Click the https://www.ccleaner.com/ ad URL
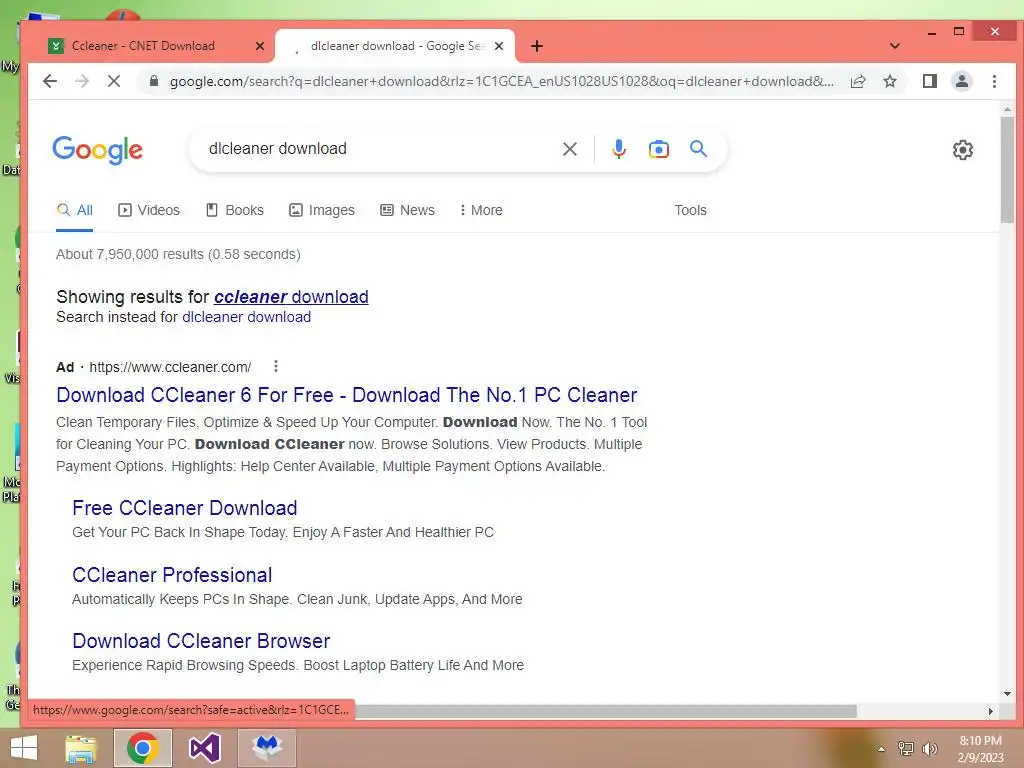The image size is (1024, 768). point(170,367)
